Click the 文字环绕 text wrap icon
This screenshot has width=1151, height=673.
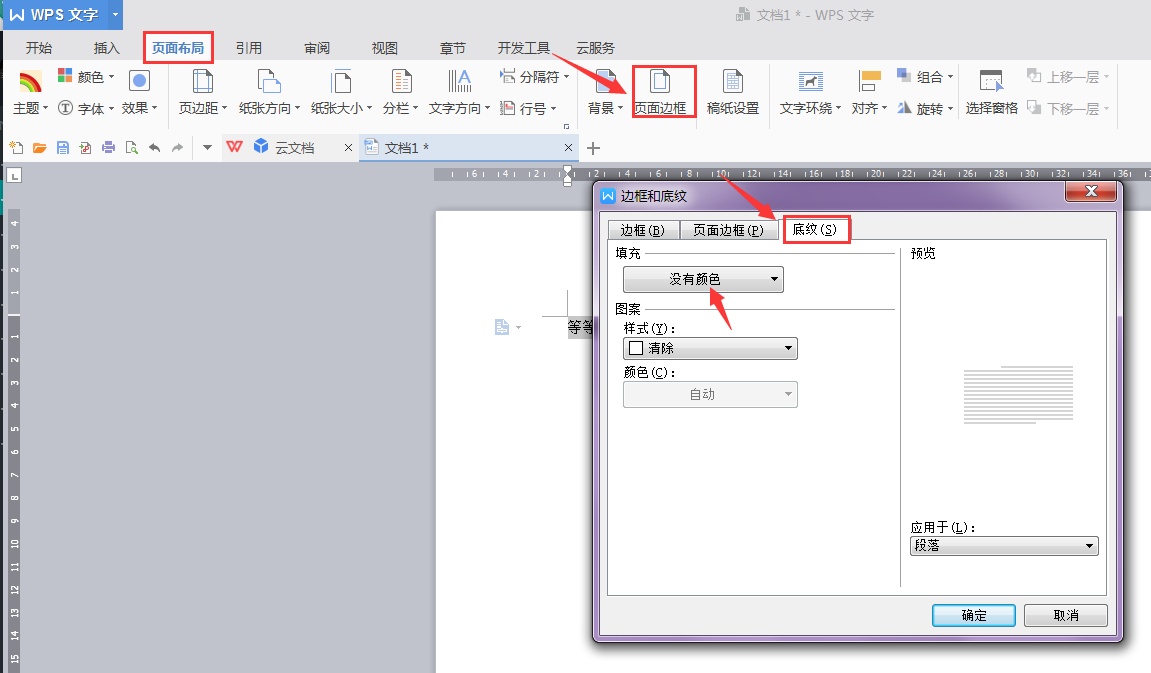pyautogui.click(x=810, y=81)
